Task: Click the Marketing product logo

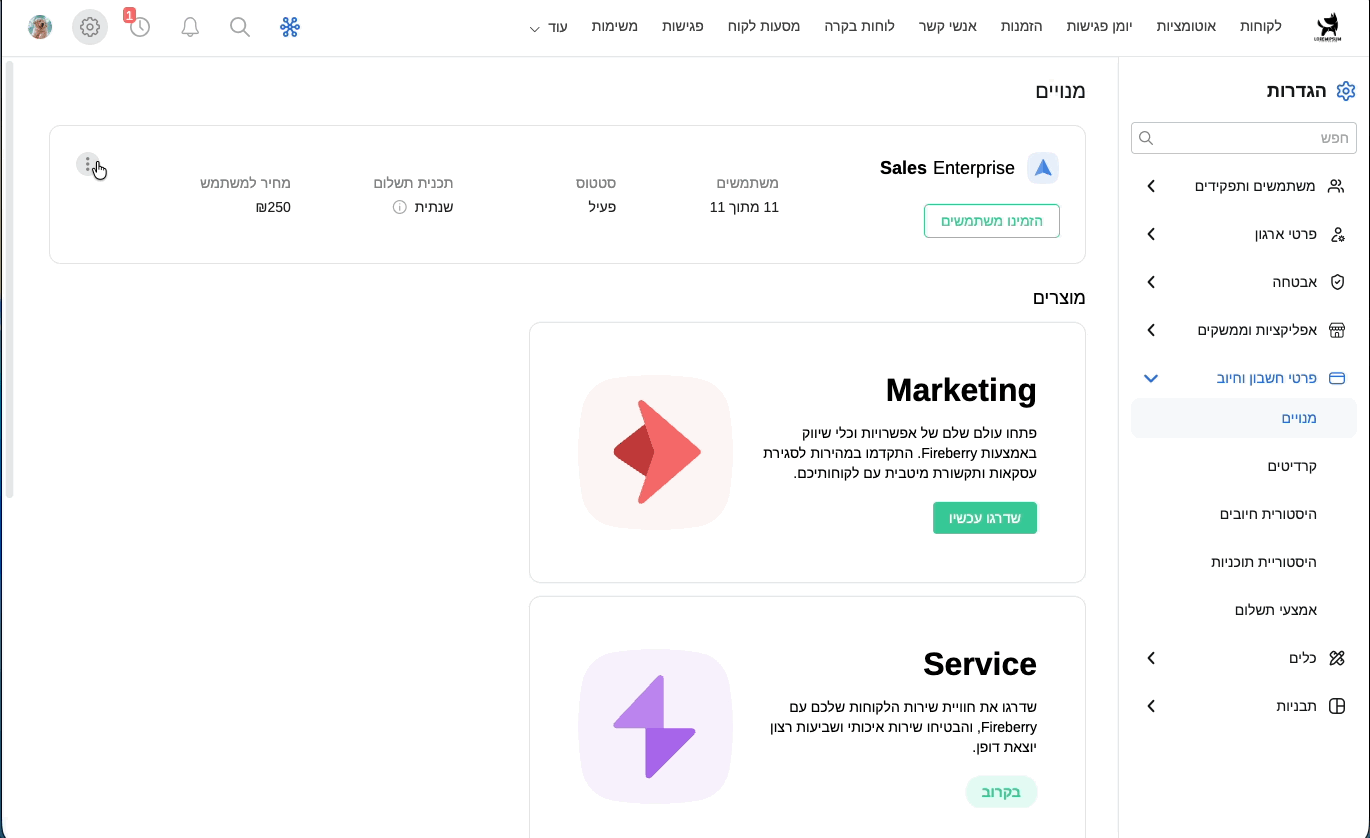Action: pos(656,452)
